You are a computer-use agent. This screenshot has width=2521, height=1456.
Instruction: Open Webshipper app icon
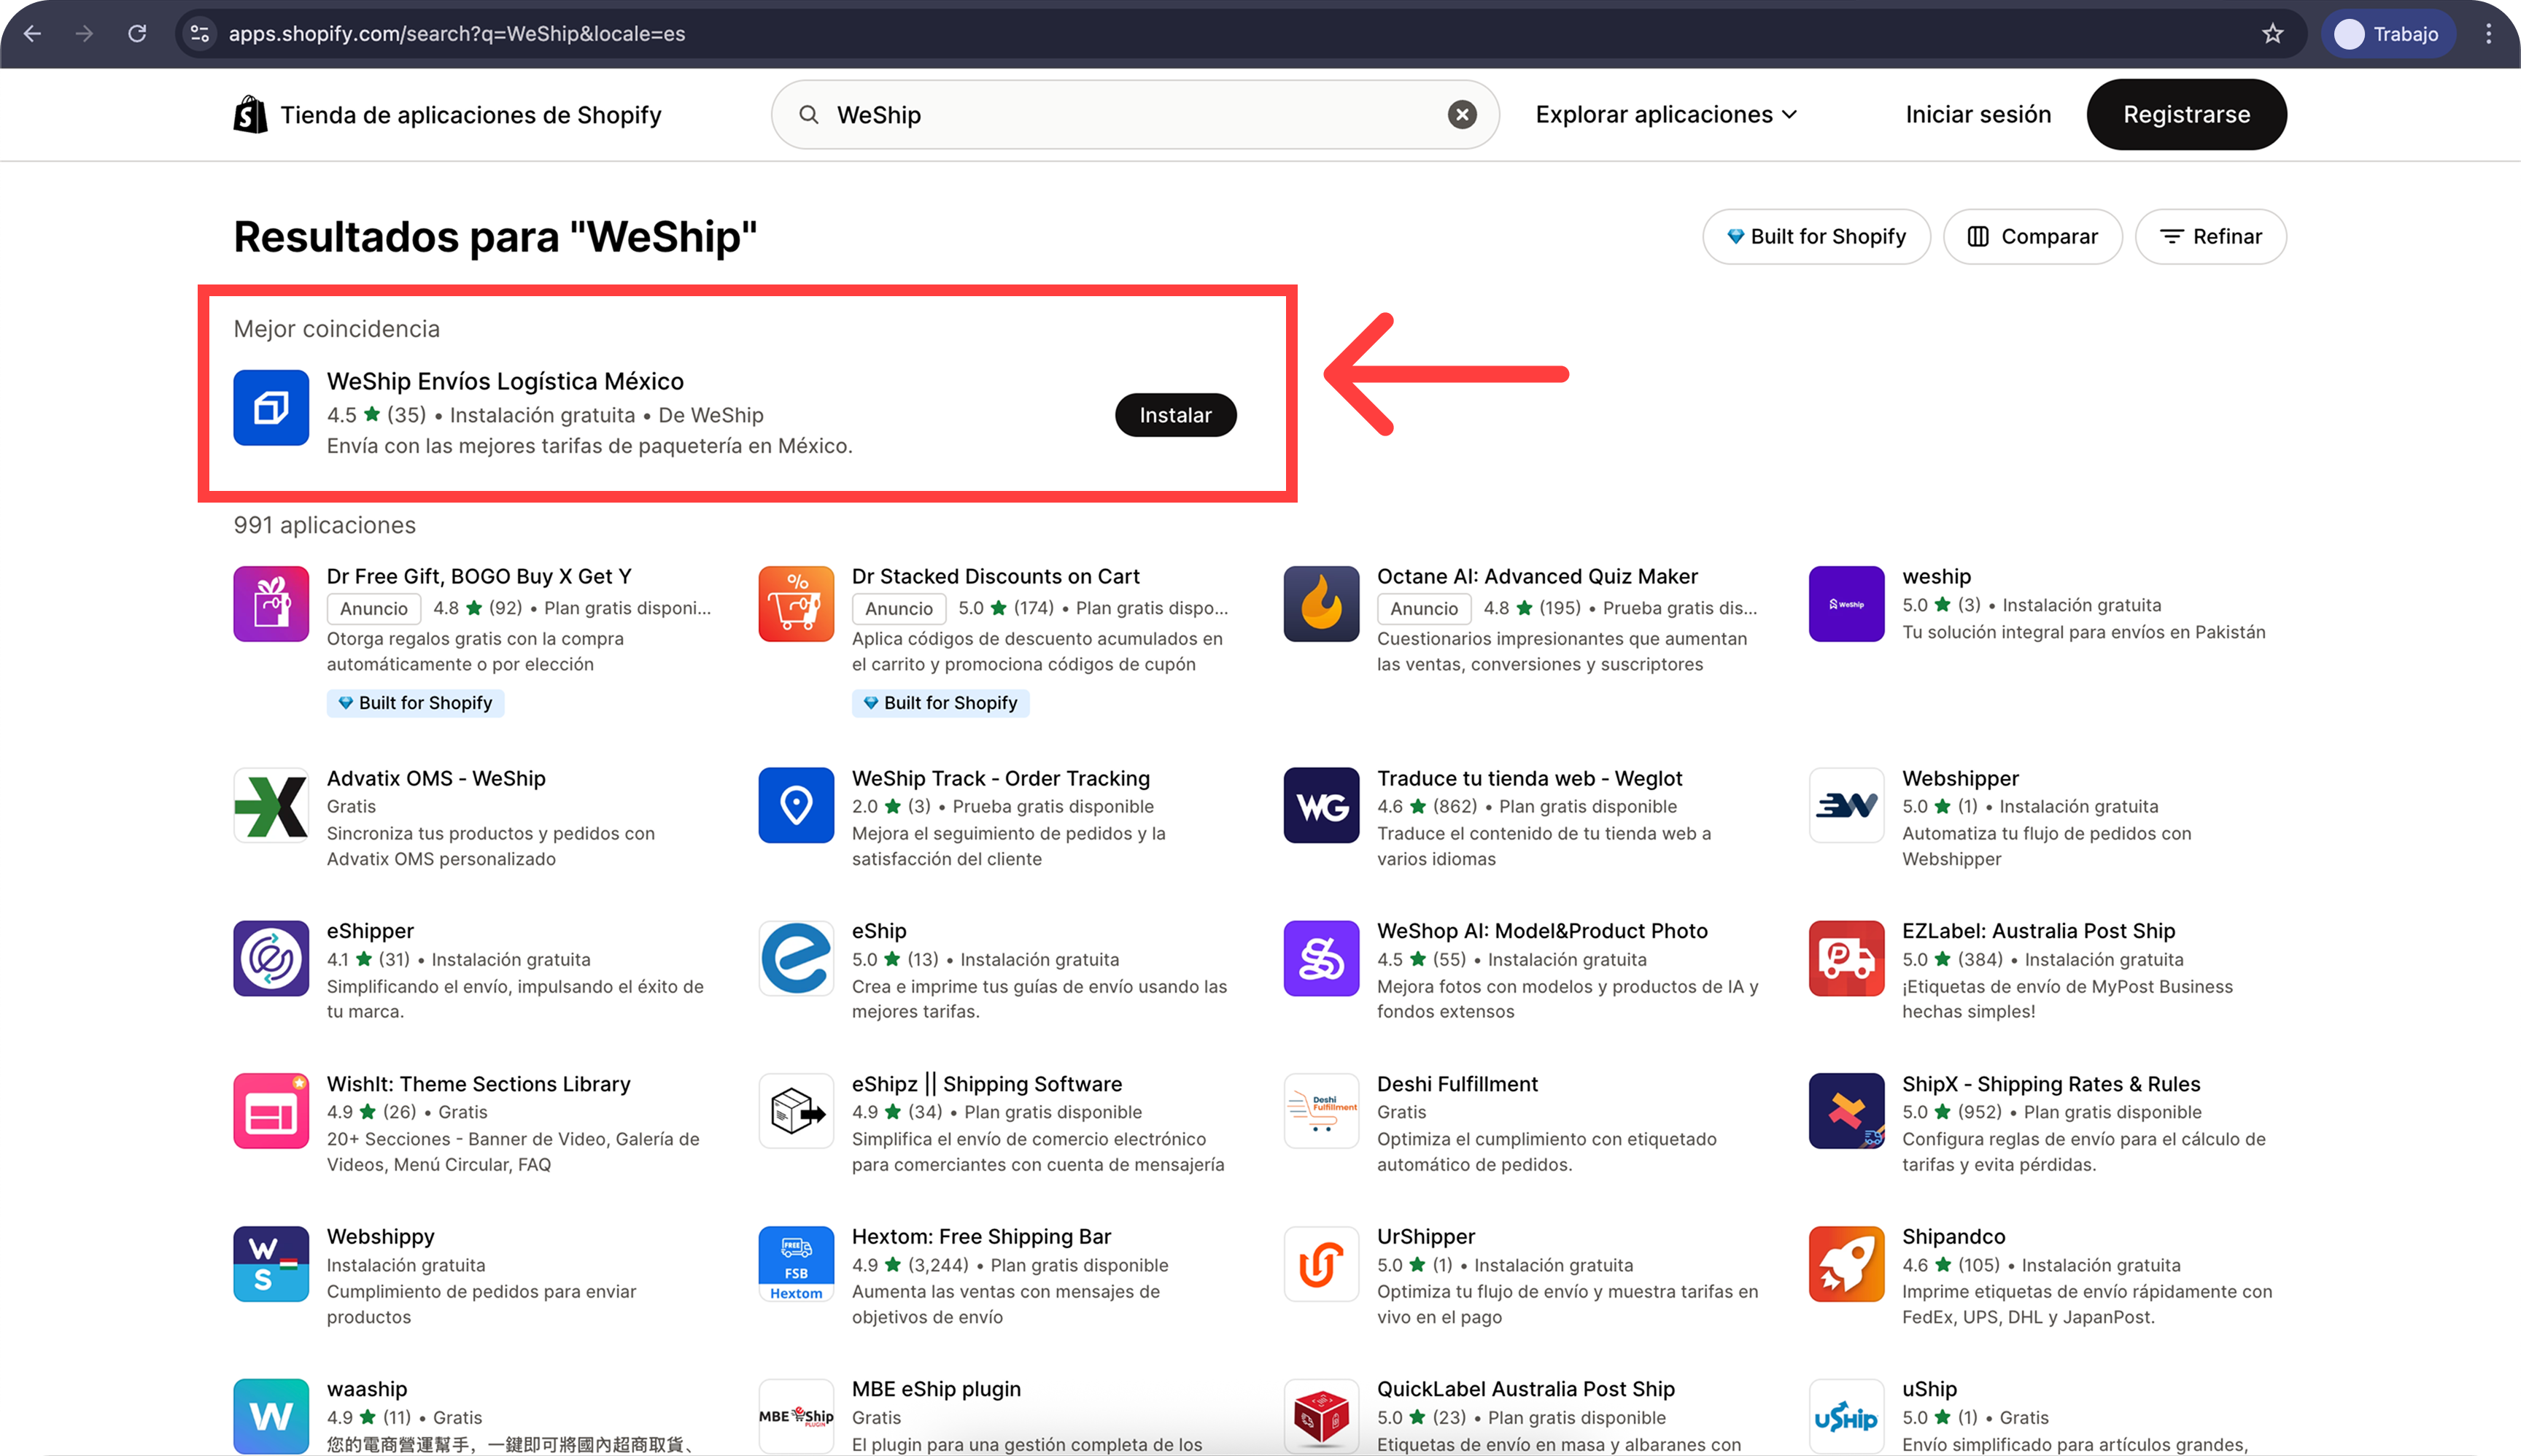(x=1846, y=805)
